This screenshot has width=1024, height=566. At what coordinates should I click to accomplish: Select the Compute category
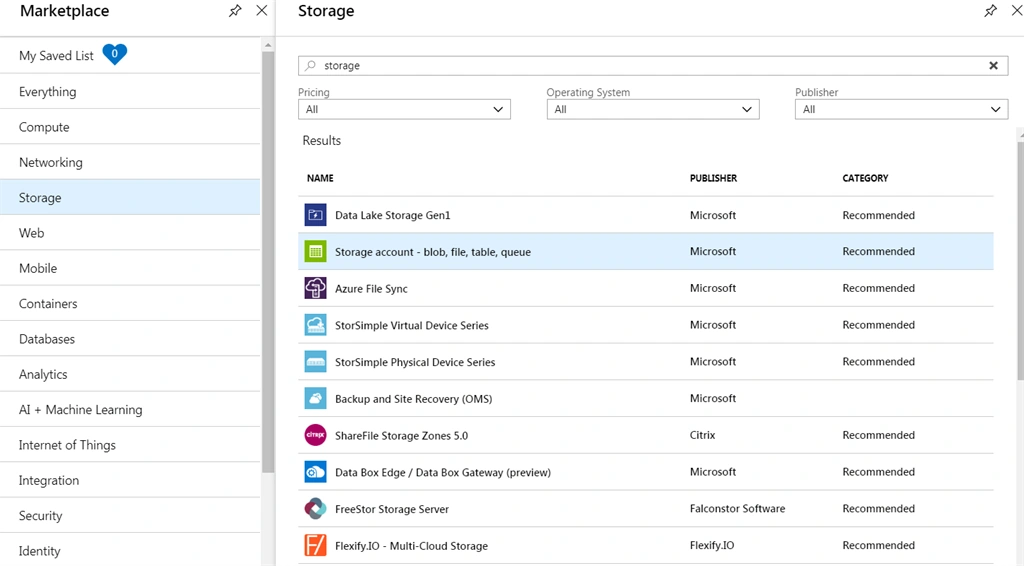[130, 127]
